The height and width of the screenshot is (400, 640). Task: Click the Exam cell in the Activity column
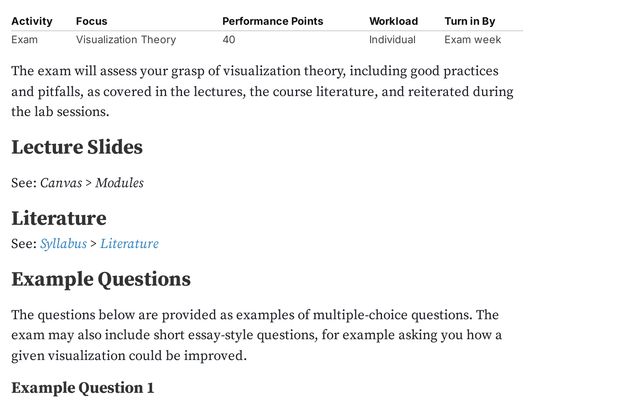(x=25, y=40)
